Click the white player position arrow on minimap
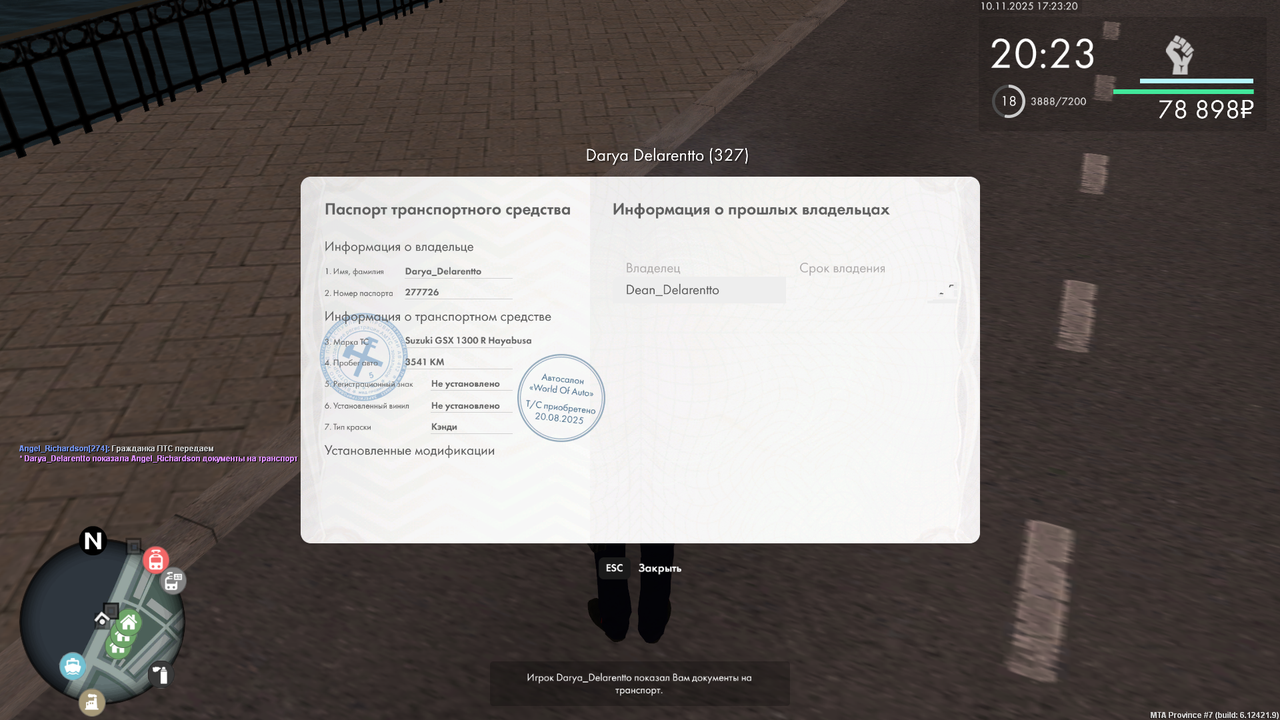Image resolution: width=1280 pixels, height=720 pixels. click(x=101, y=620)
